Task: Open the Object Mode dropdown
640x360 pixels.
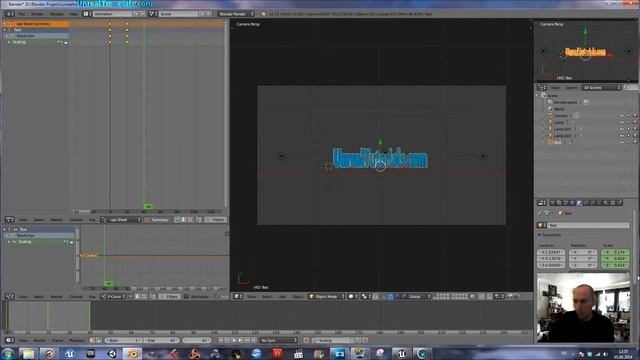Action: (x=327, y=297)
